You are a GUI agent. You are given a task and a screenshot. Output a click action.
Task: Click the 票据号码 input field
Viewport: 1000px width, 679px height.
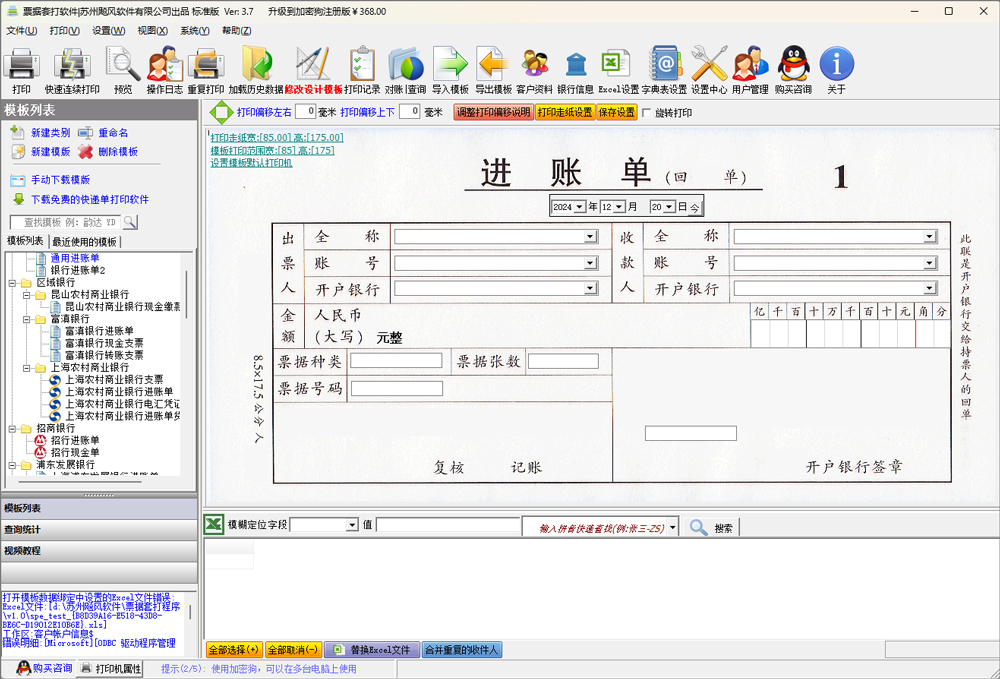click(x=395, y=388)
